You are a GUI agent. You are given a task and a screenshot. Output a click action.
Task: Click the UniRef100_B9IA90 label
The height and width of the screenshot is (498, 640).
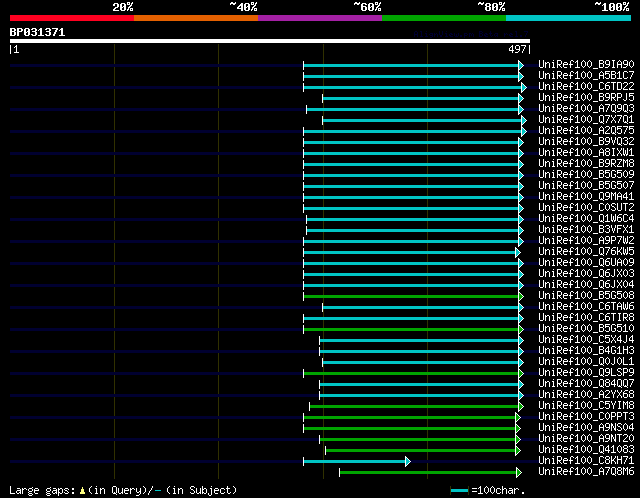pyautogui.click(x=586, y=64)
